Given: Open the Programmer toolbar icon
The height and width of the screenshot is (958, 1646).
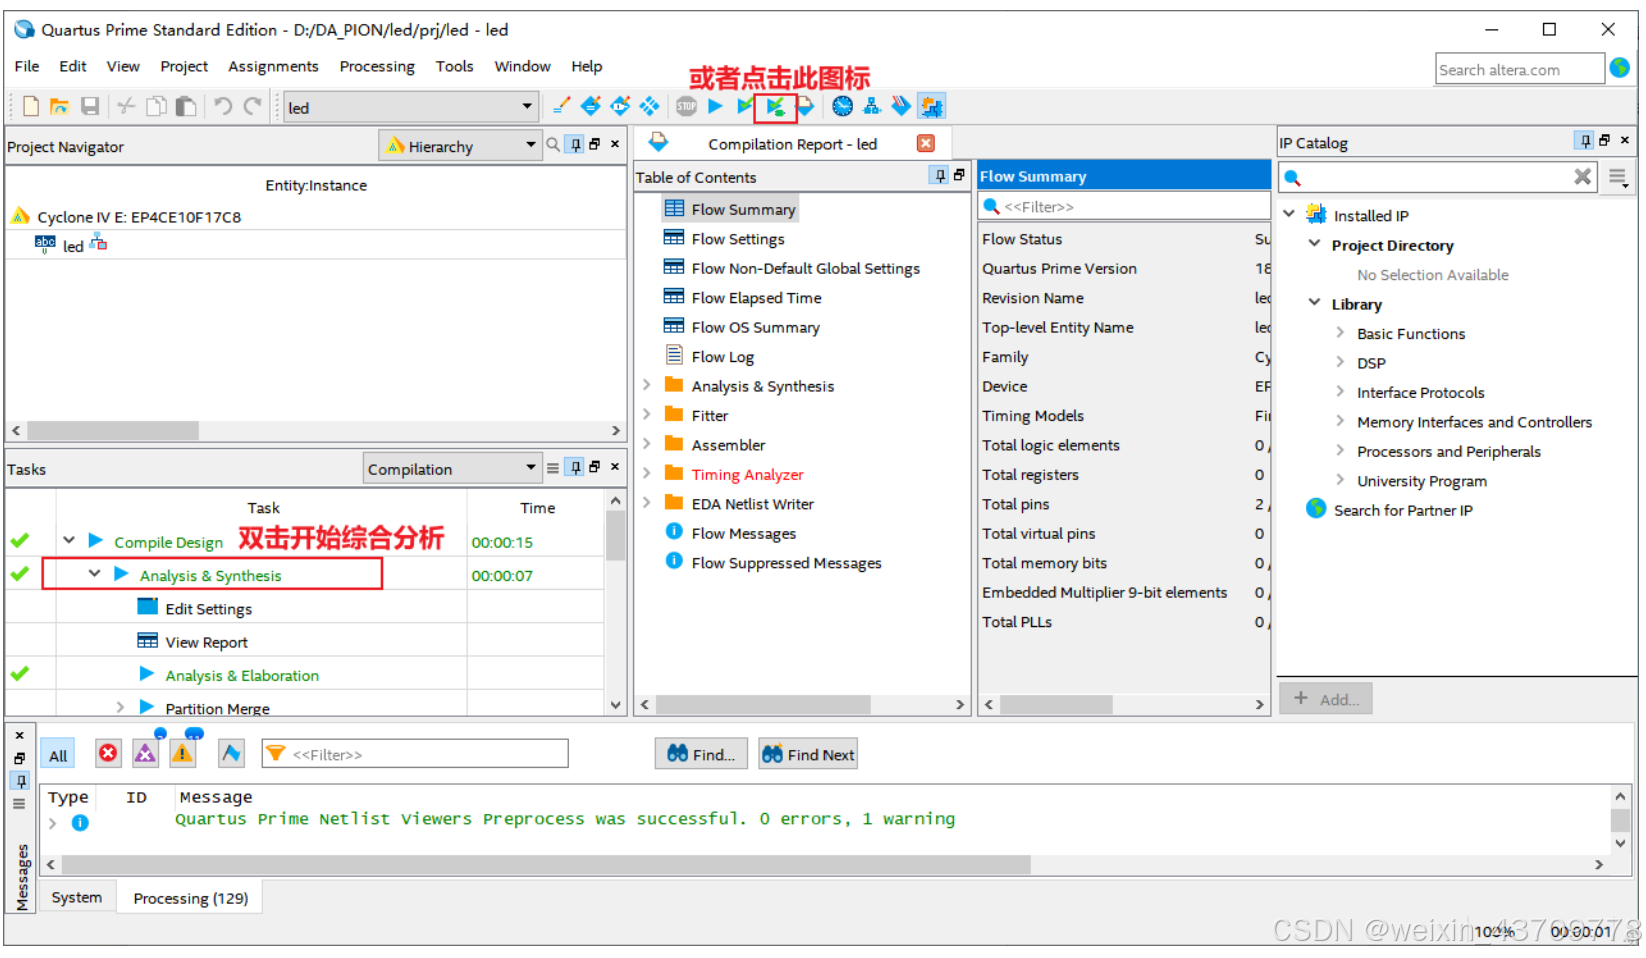Looking at the screenshot, I should 901,105.
